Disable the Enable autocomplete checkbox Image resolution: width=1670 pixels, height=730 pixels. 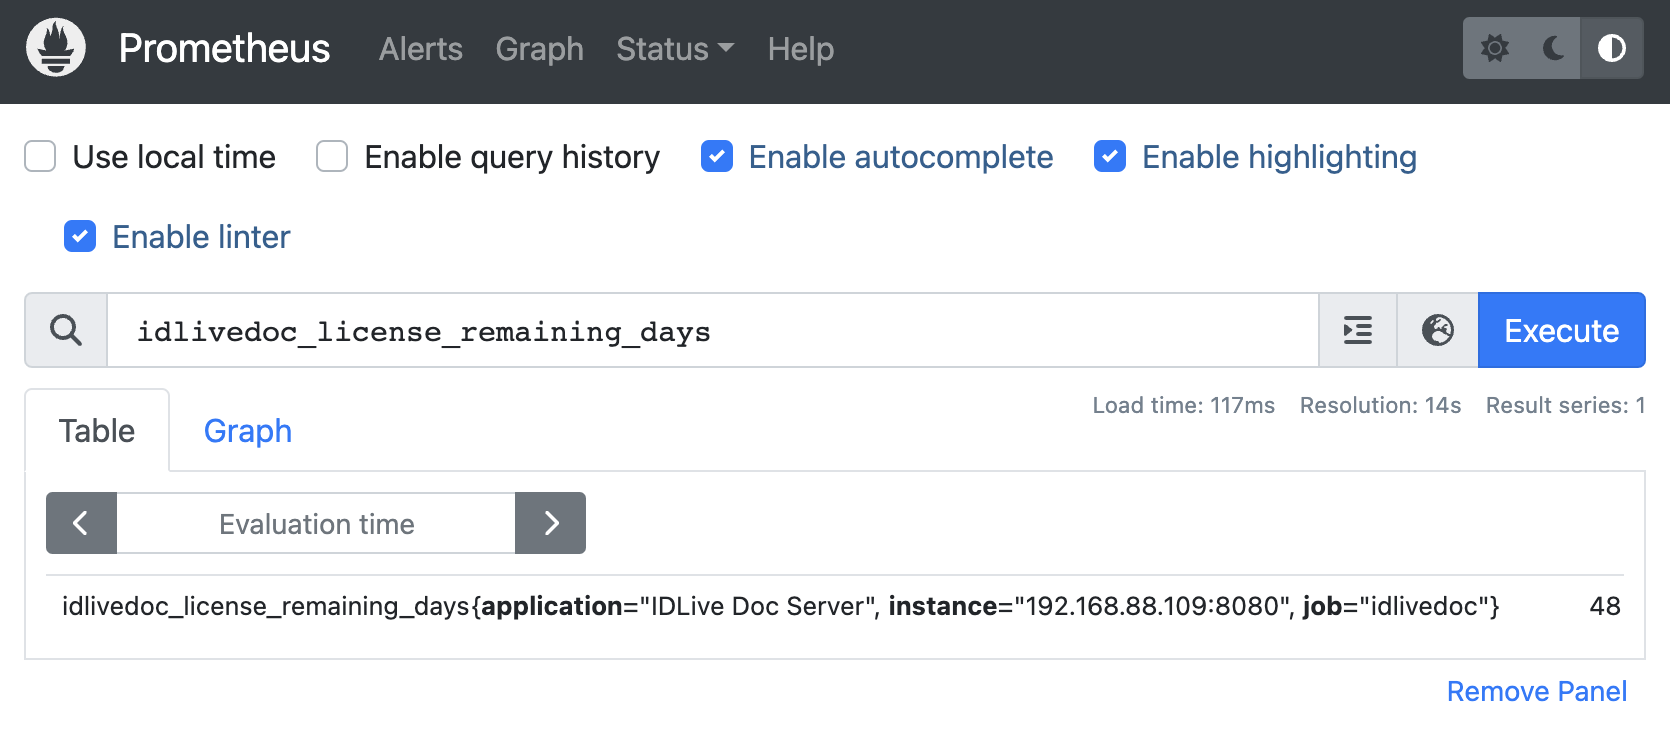pyautogui.click(x=717, y=157)
